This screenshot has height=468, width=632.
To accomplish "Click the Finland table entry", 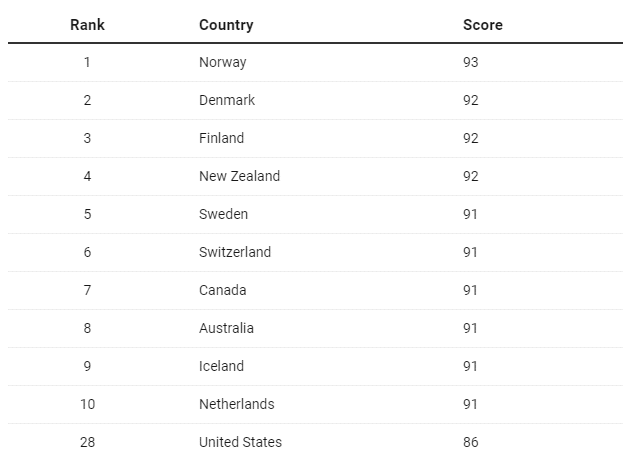I will 221,138.
